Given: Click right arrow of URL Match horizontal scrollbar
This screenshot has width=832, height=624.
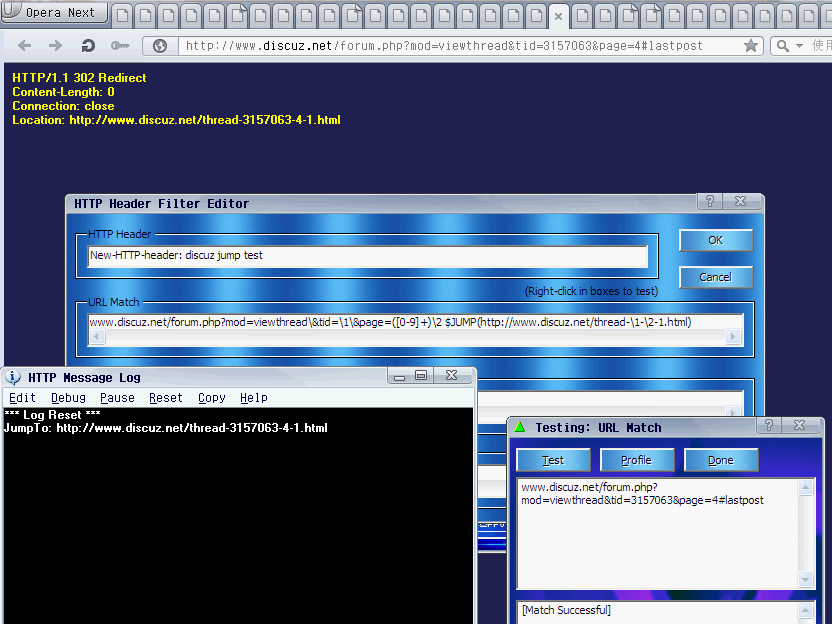Looking at the screenshot, I should [734, 338].
